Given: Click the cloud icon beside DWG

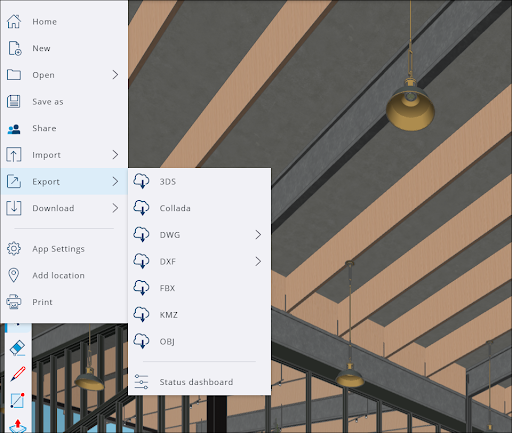Looking at the screenshot, I should pyautogui.click(x=141, y=234).
